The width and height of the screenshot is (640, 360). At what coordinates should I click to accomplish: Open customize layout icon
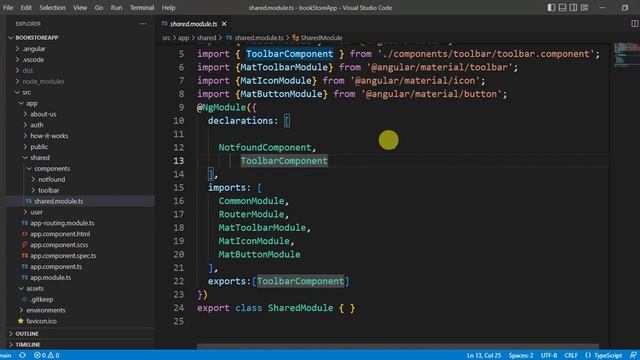point(584,7)
